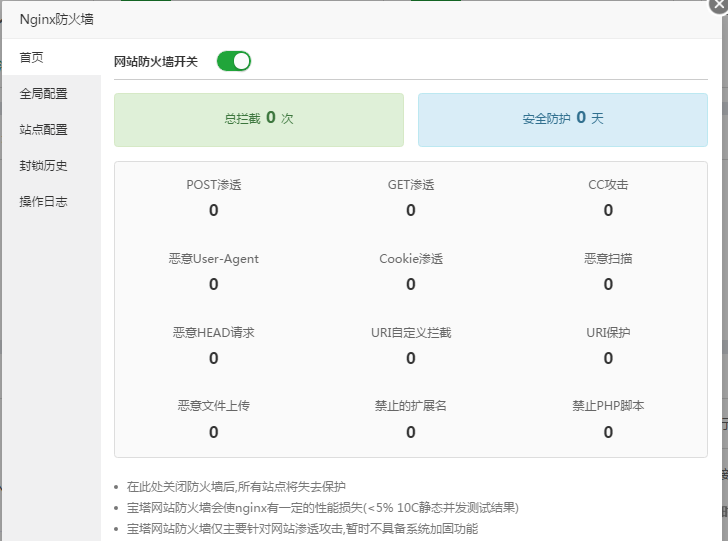Click the count under GET渗透
This screenshot has height=541, width=728.
(411, 210)
